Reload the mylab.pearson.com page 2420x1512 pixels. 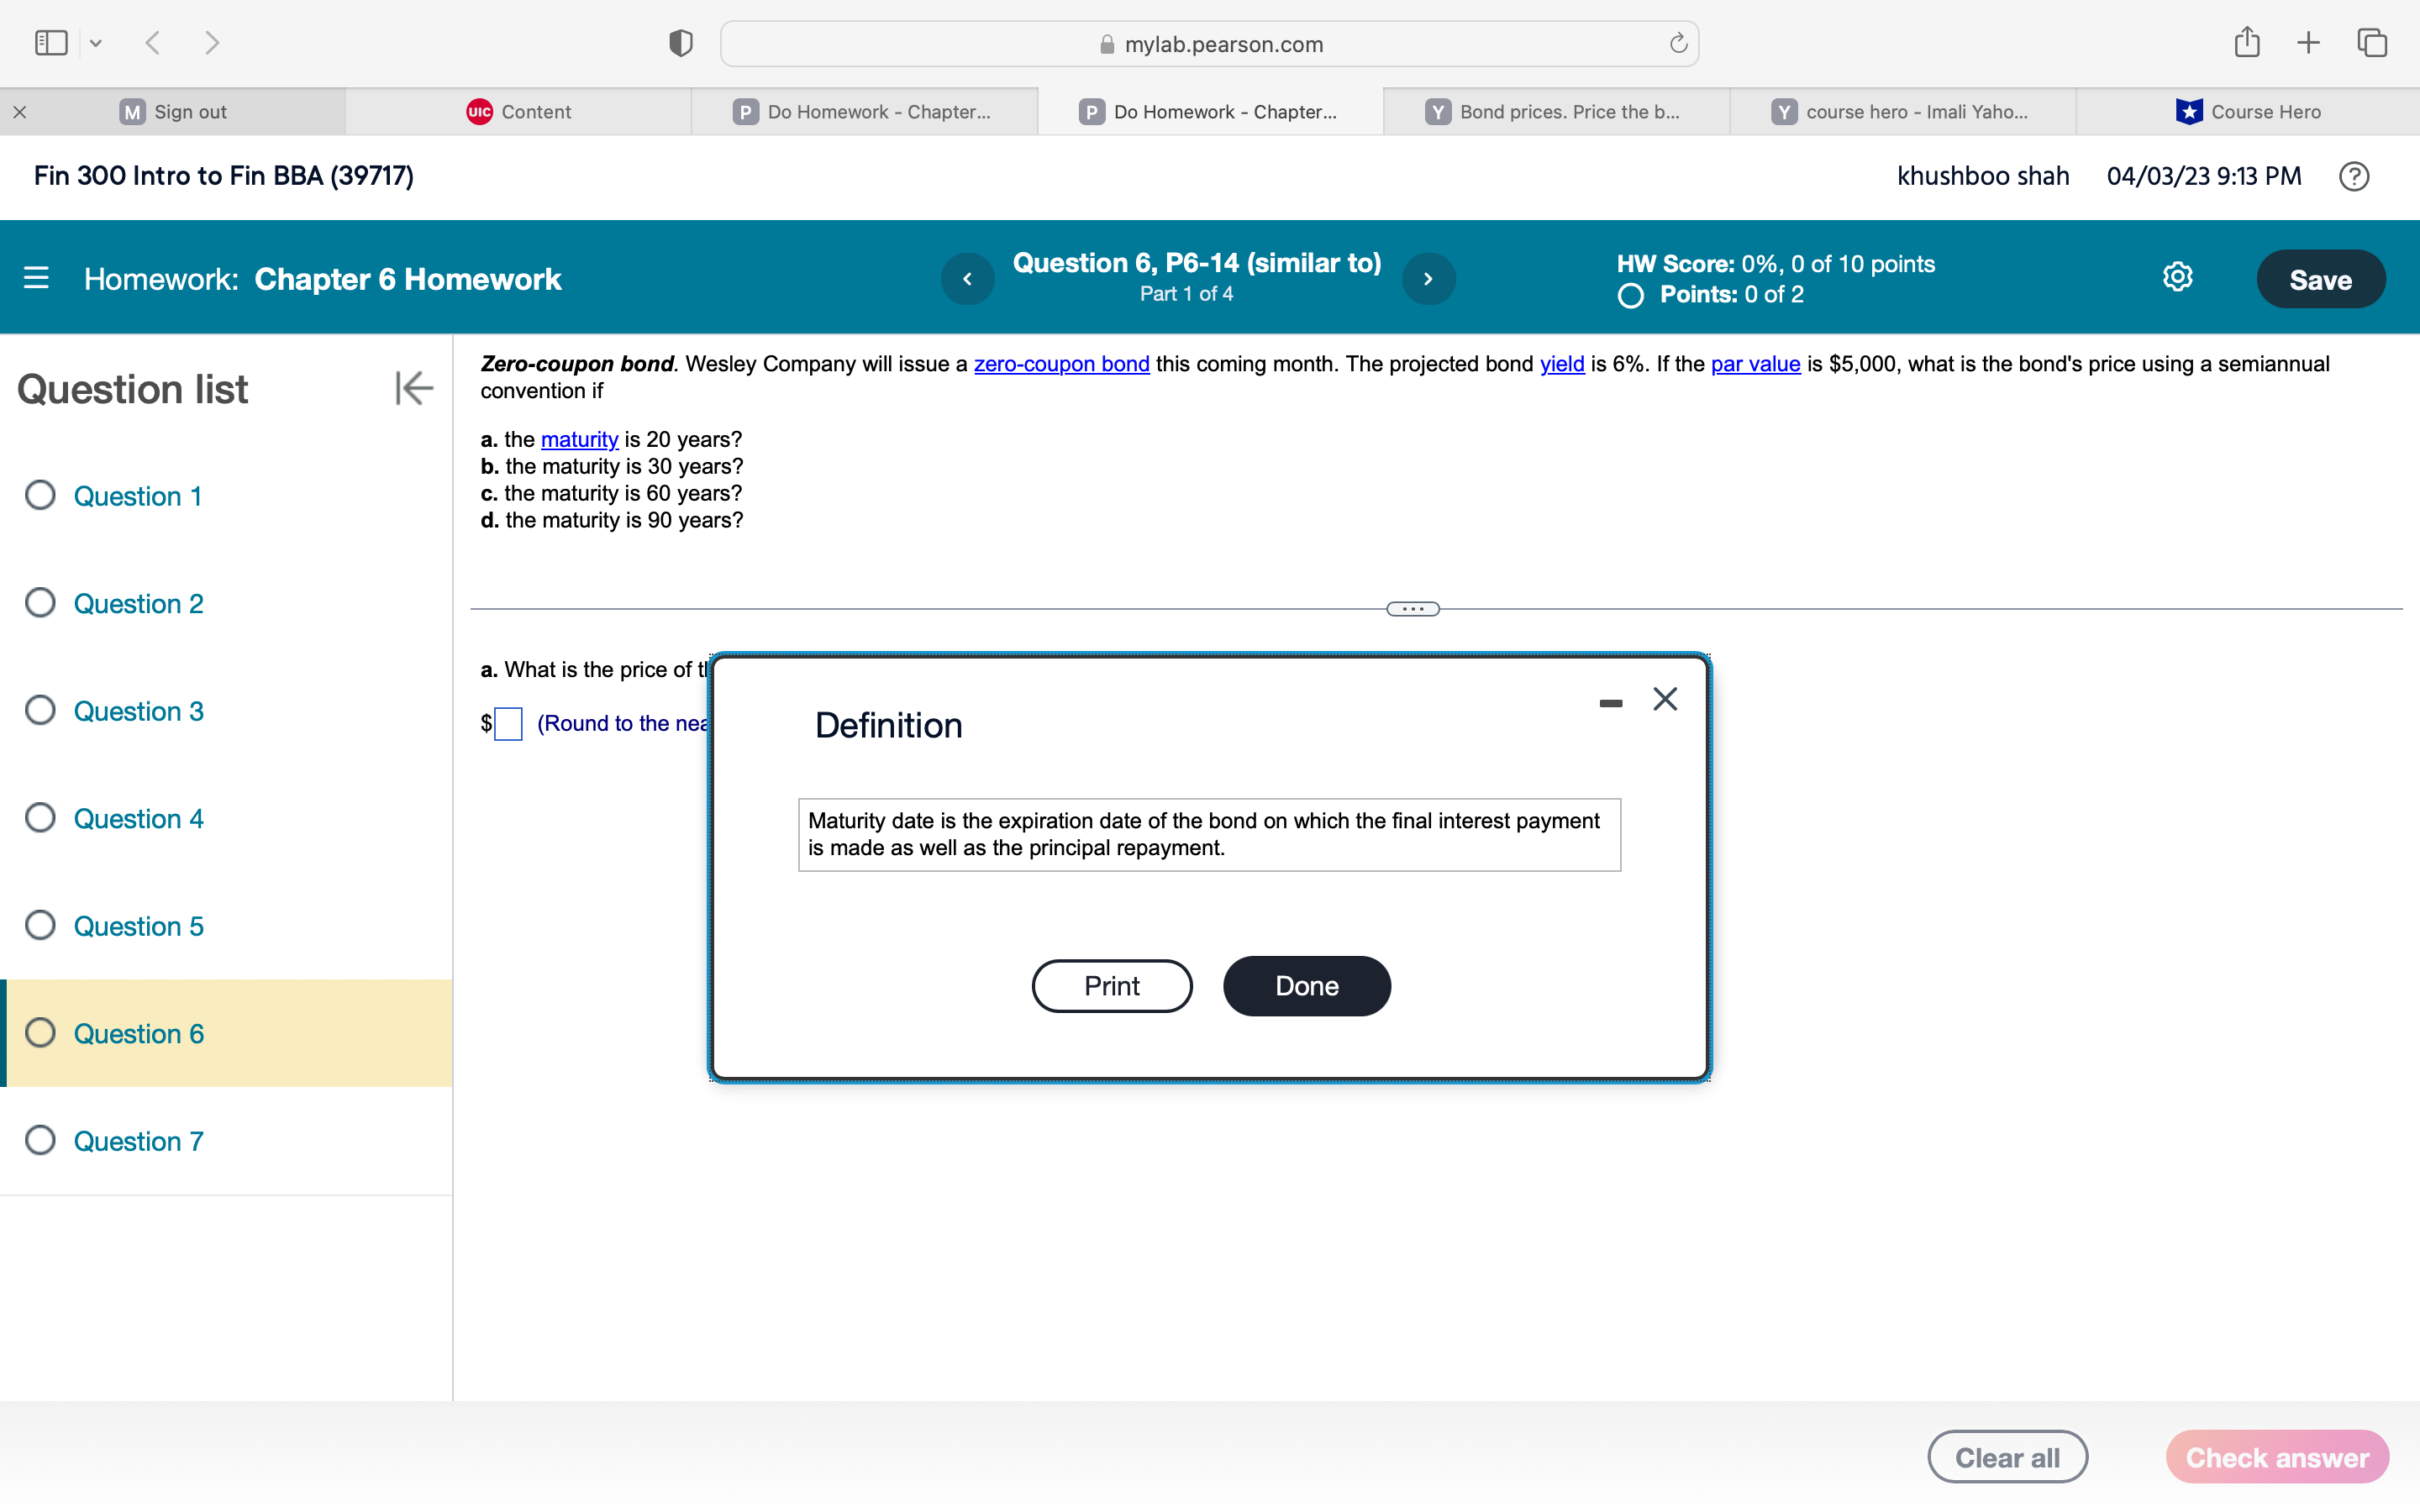coord(1676,43)
